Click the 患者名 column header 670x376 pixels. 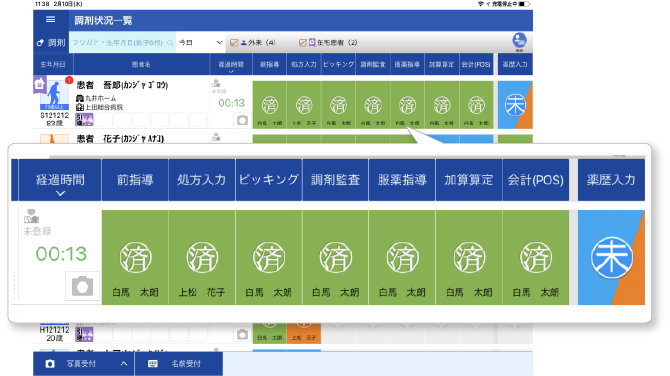141,65
